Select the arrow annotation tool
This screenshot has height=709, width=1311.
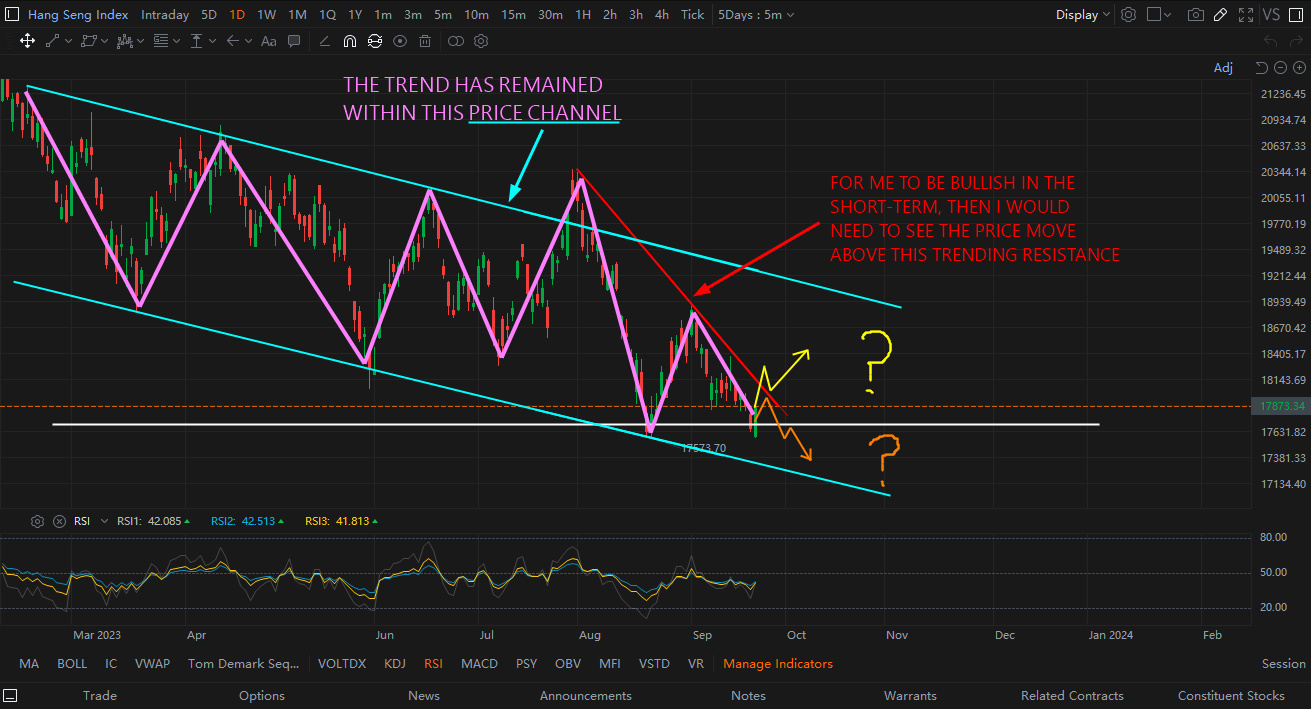pos(233,41)
